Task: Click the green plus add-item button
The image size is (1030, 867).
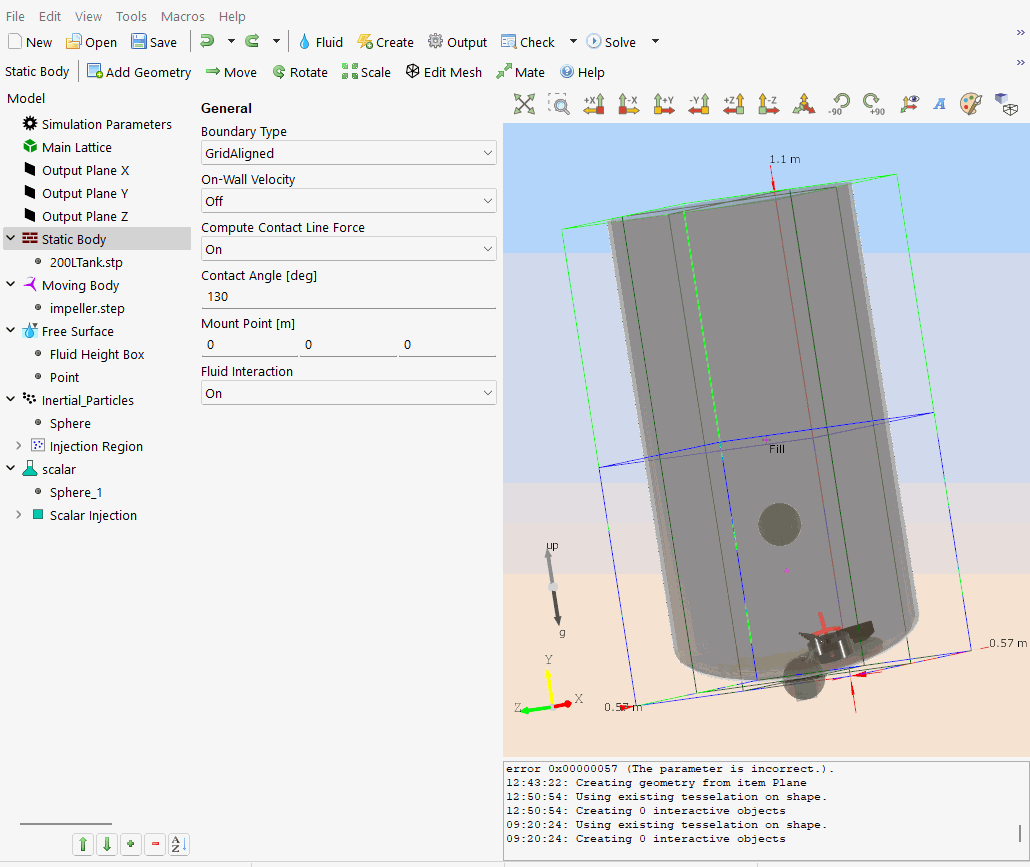Action: 131,844
